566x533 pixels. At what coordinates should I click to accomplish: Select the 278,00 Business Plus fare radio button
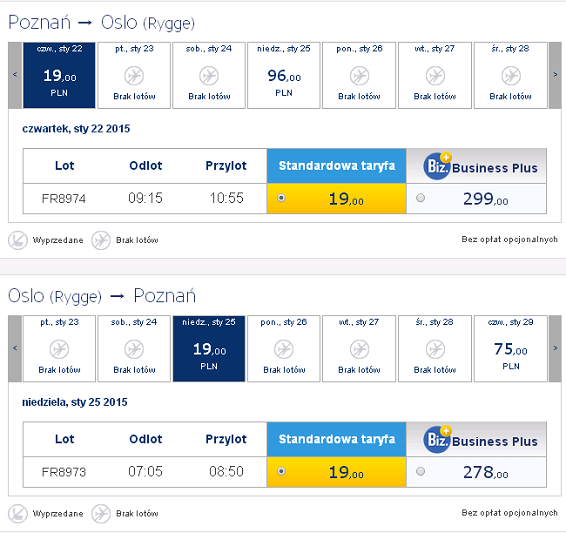(420, 471)
